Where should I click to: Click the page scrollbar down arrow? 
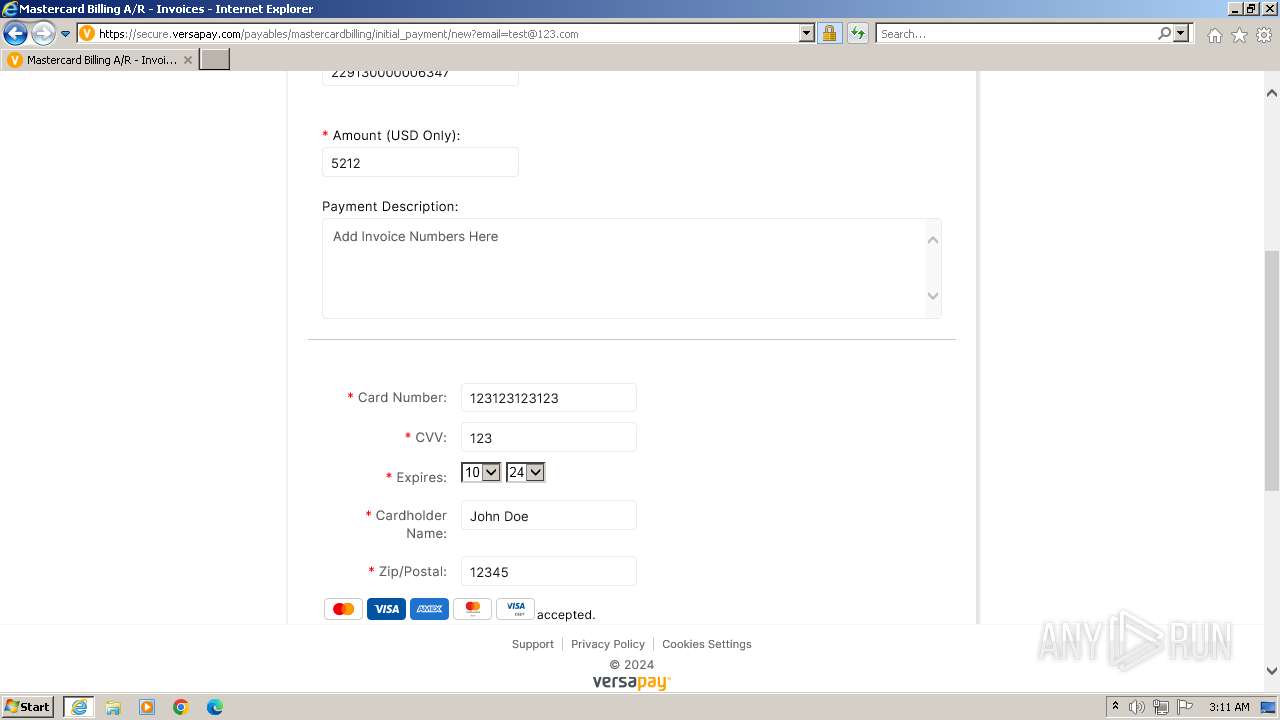click(x=1271, y=671)
